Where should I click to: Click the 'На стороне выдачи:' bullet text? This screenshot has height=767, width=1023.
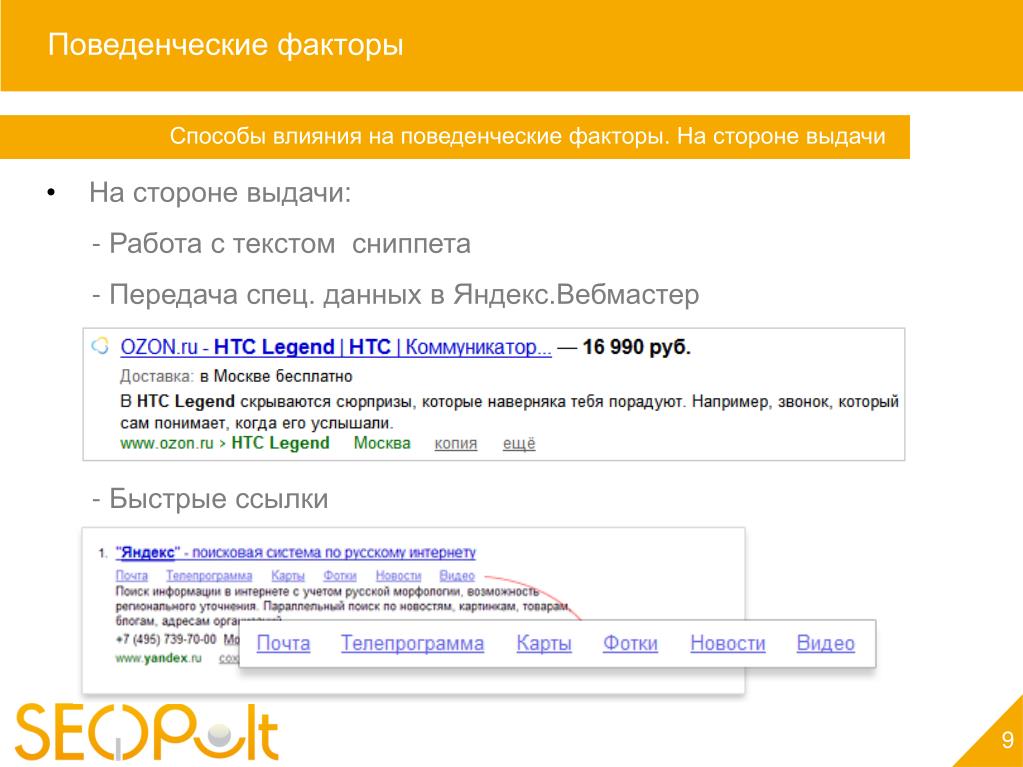click(x=220, y=193)
